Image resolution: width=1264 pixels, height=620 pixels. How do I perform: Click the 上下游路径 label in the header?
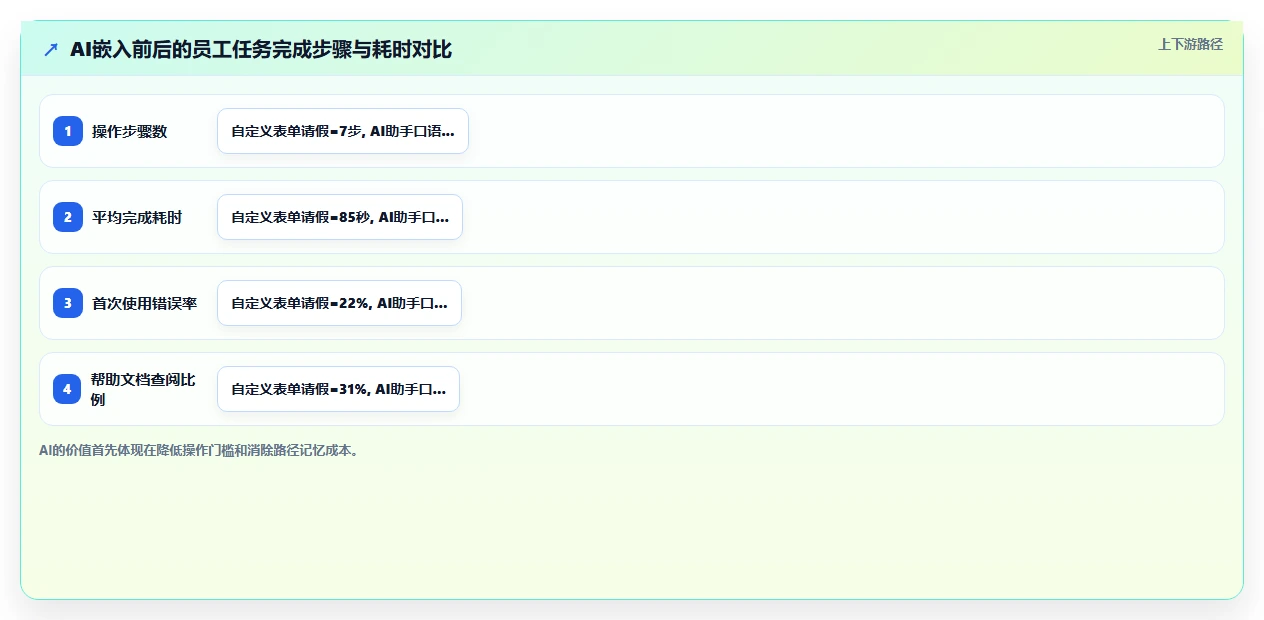click(1190, 44)
